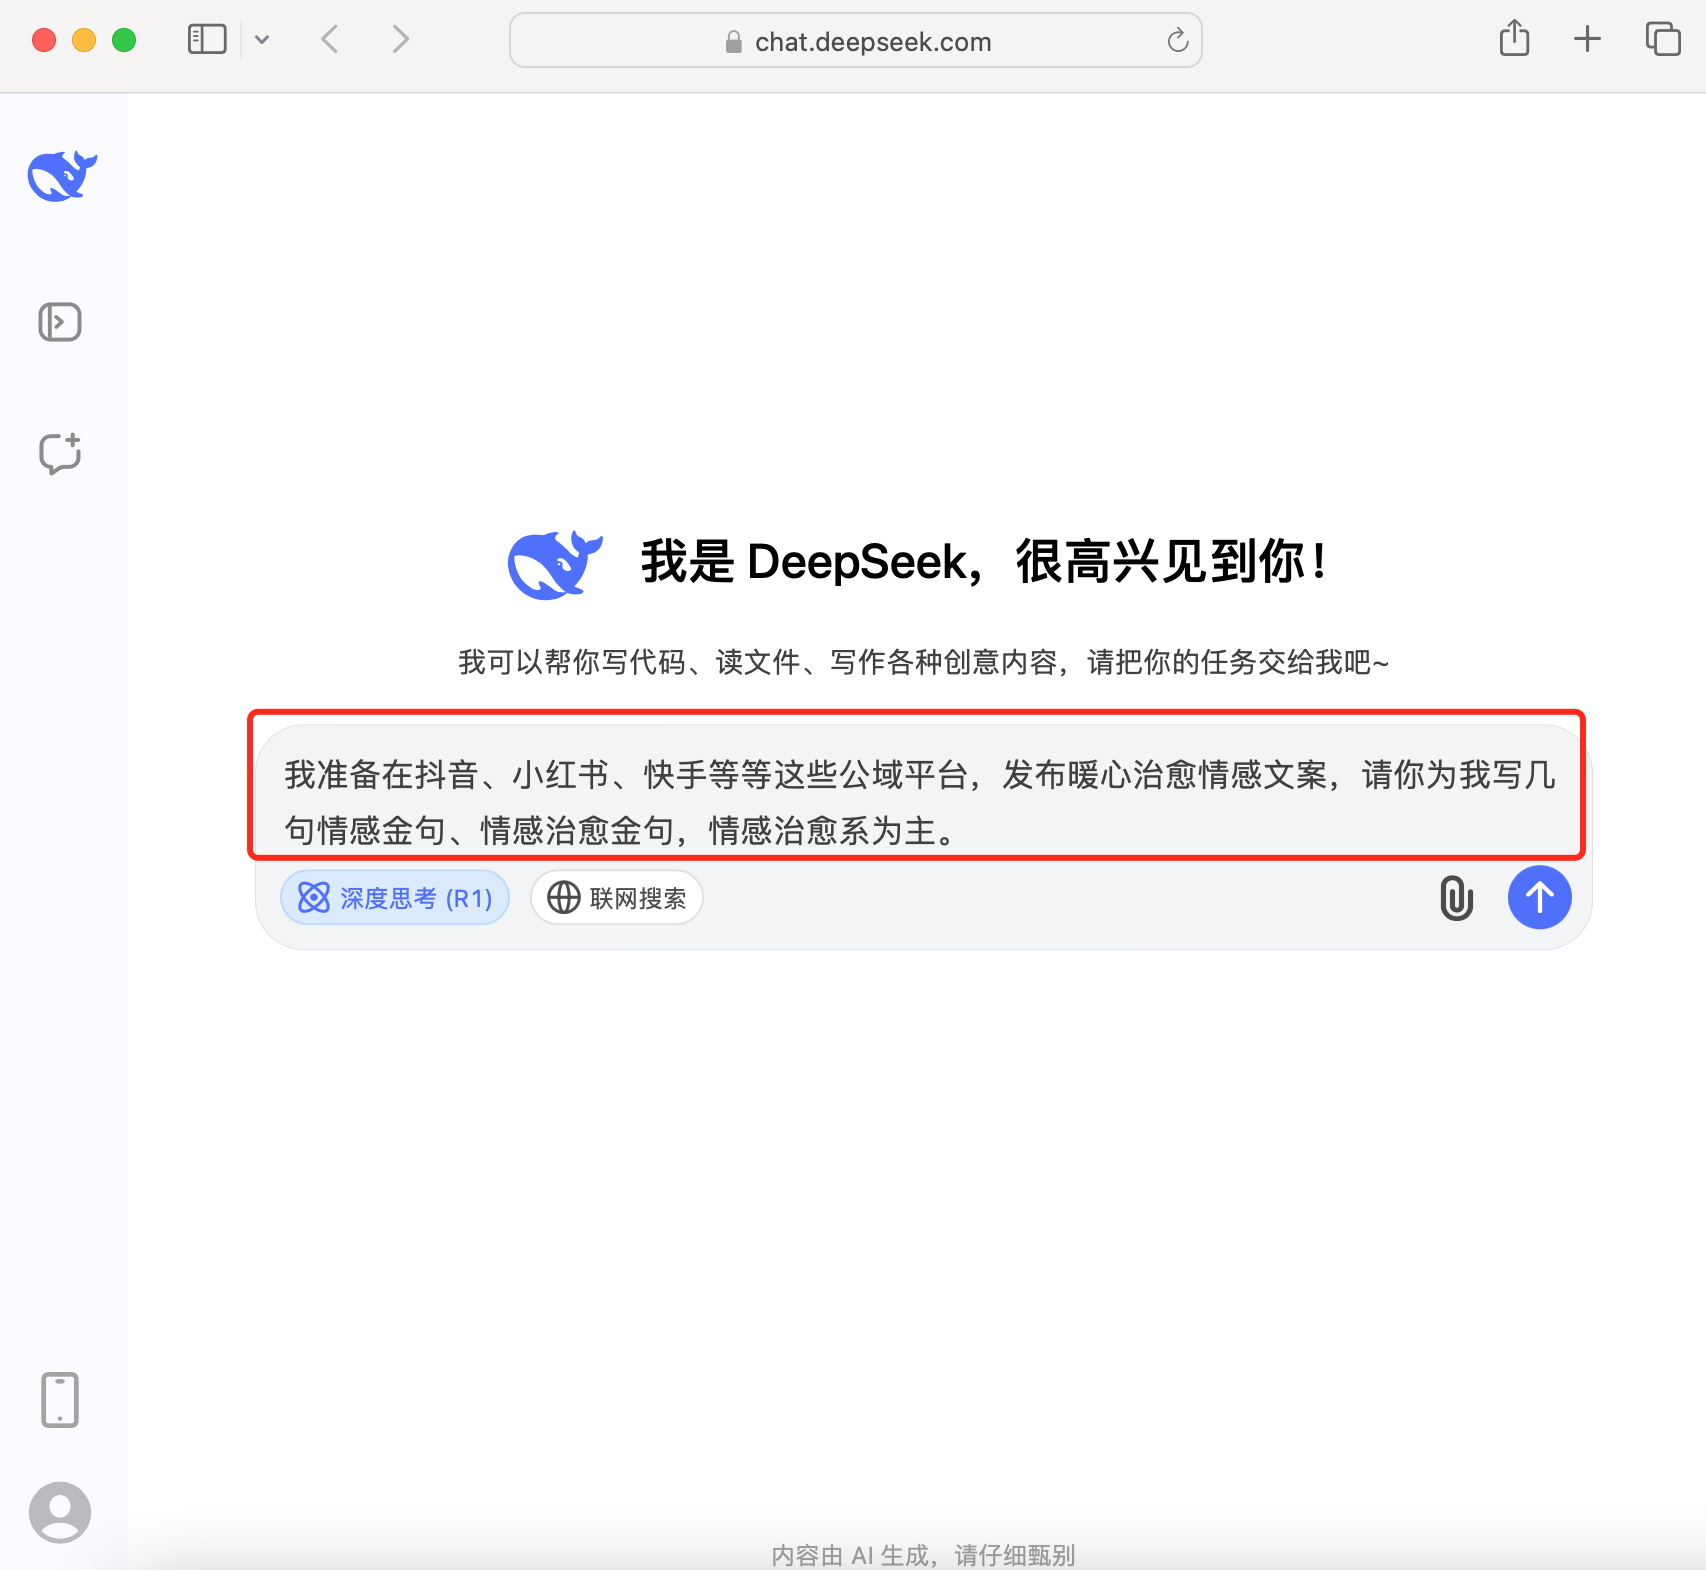Open the user profile avatar
Screen dimensions: 1706x1570
point(60,1512)
